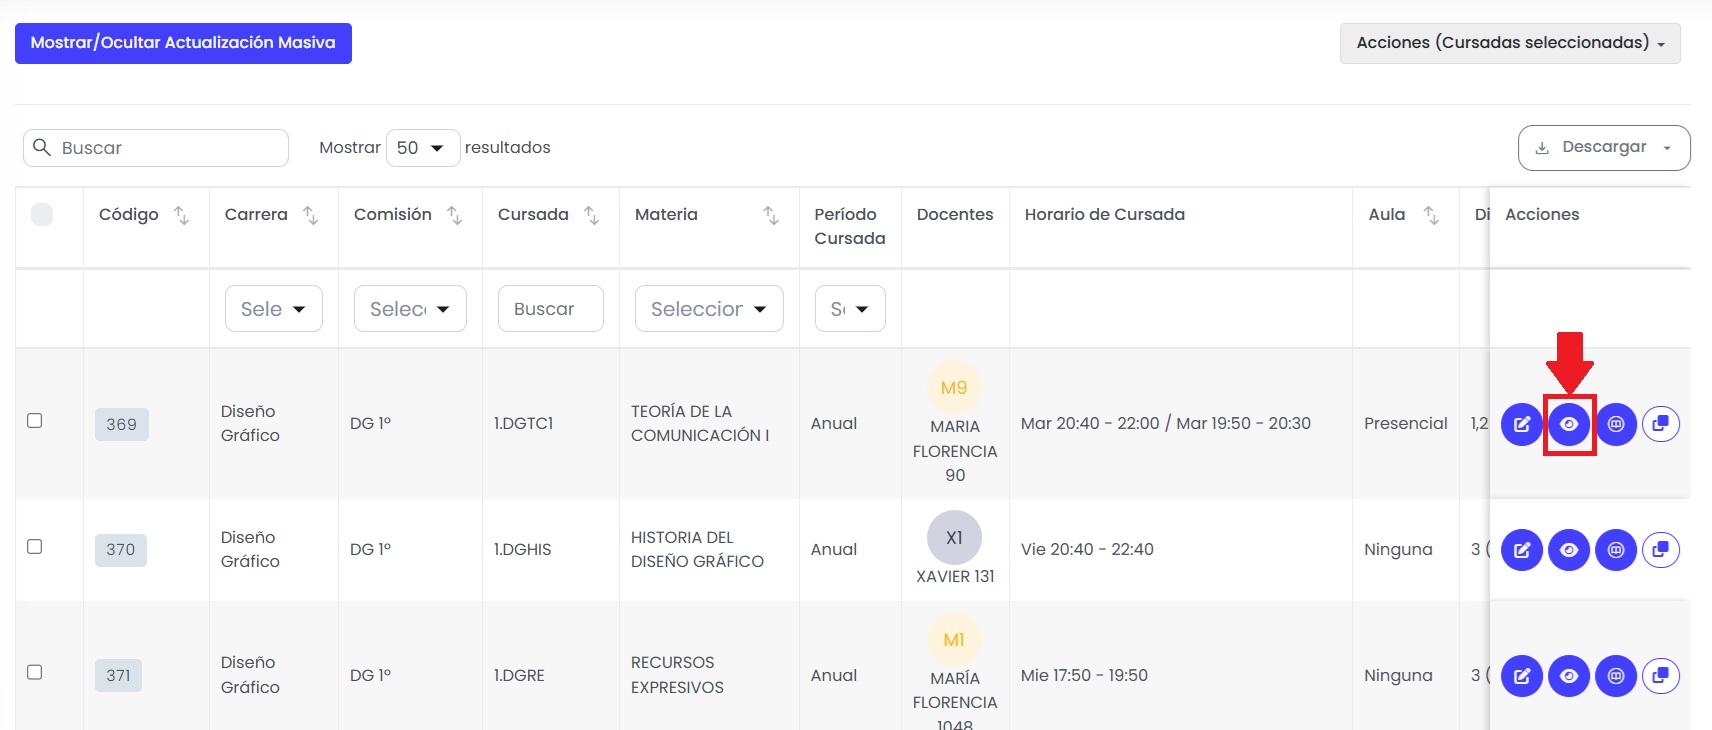
Task: Click Horario de Cursada column header
Action: pos(1105,215)
